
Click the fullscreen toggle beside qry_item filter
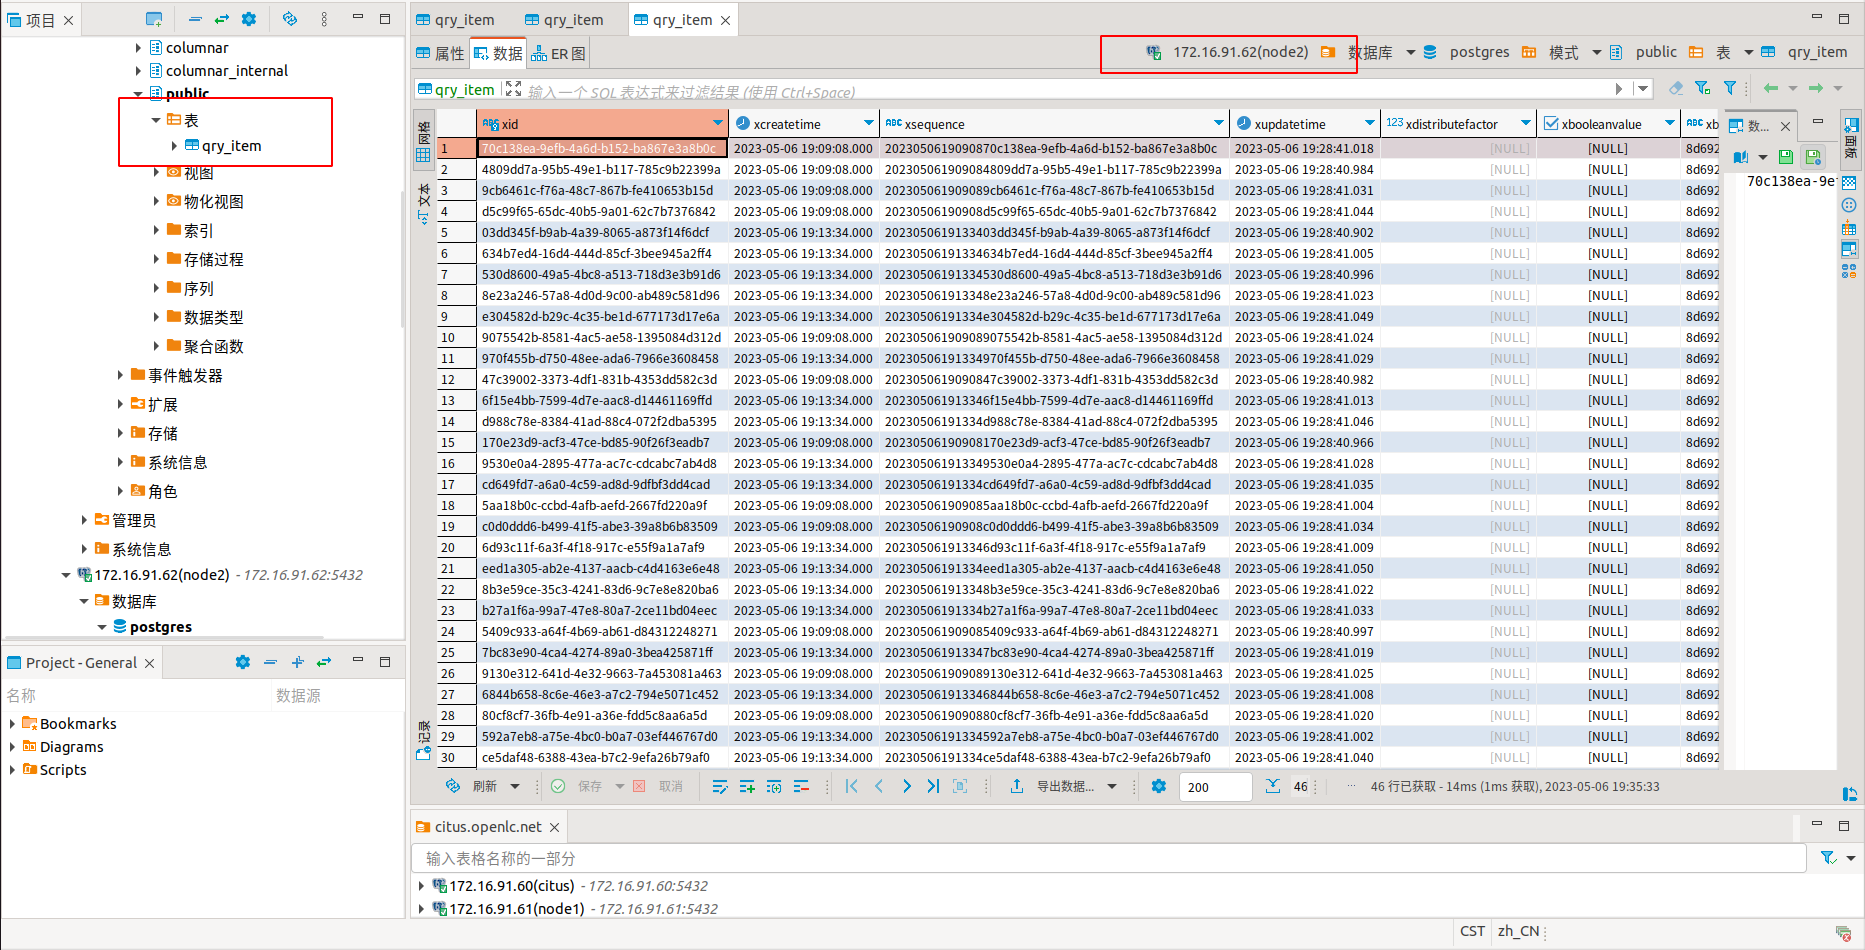(513, 89)
